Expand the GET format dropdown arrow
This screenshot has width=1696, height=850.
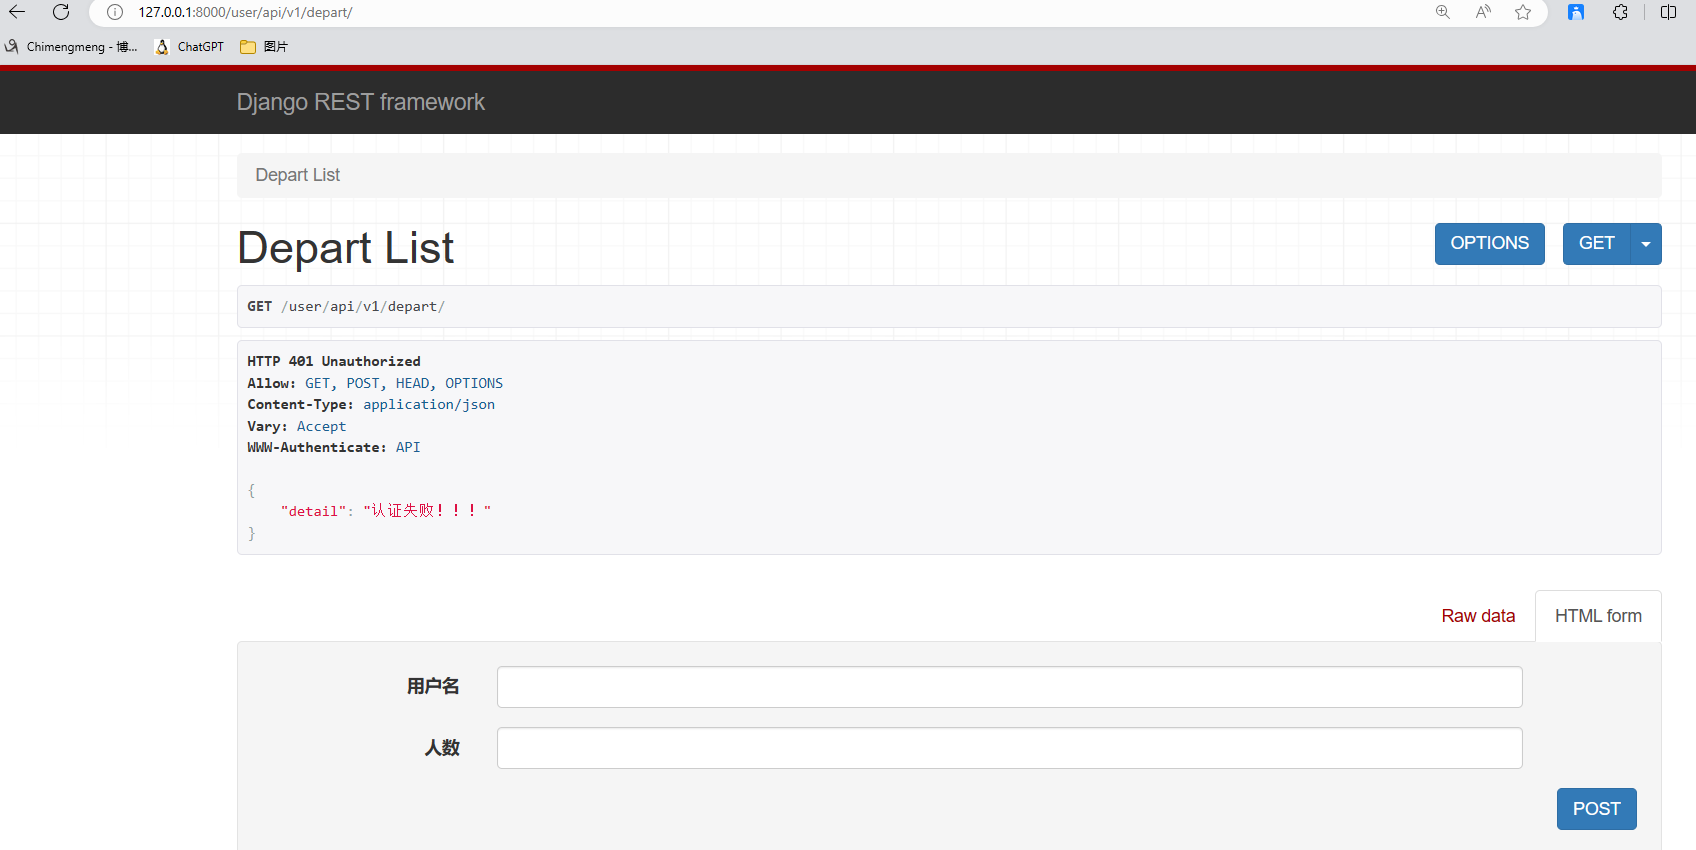[1646, 244]
